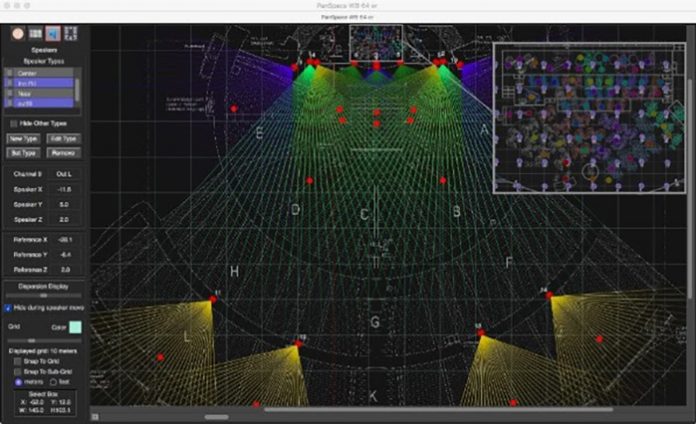
Task: Enable the Snap To Sub-Grid checkbox
Action: tap(17, 372)
